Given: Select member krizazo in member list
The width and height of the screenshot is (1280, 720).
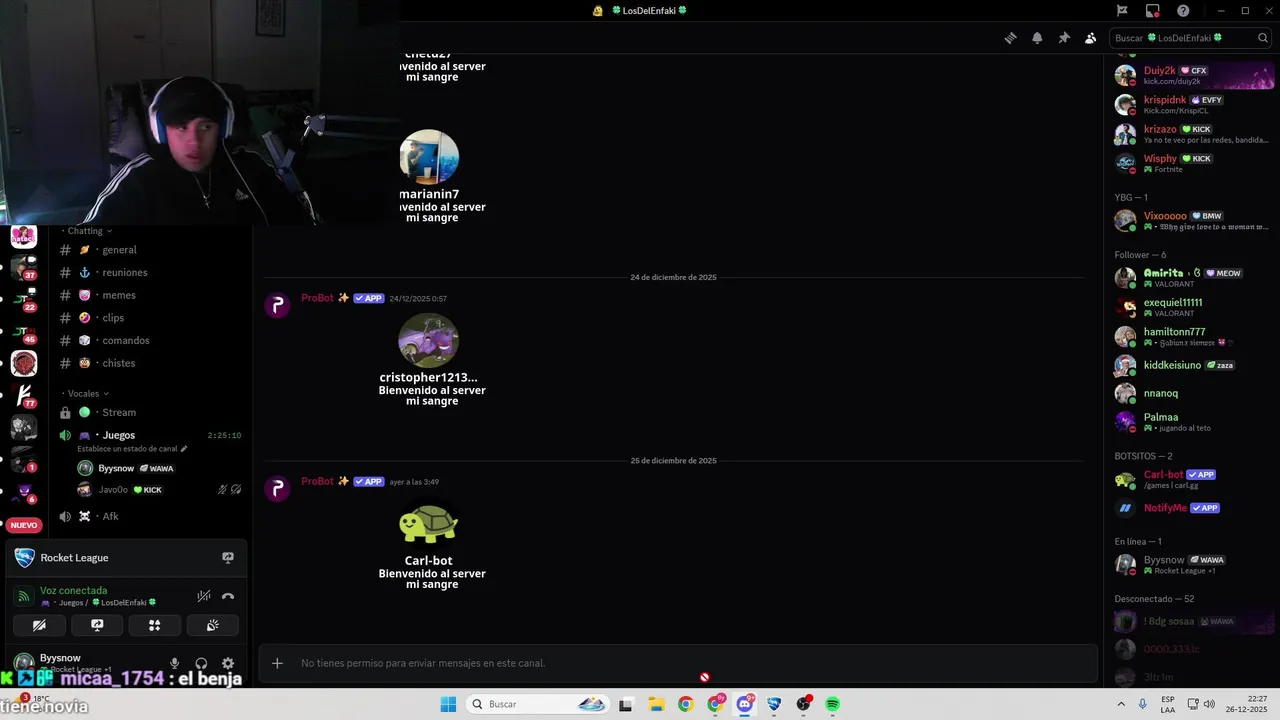Looking at the screenshot, I should (x=1192, y=133).
